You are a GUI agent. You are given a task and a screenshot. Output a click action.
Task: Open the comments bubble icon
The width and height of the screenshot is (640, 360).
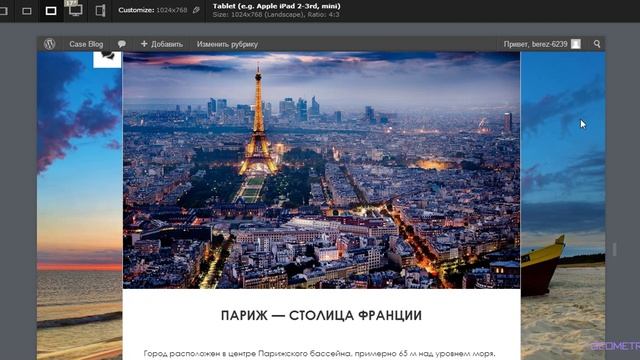point(122,44)
